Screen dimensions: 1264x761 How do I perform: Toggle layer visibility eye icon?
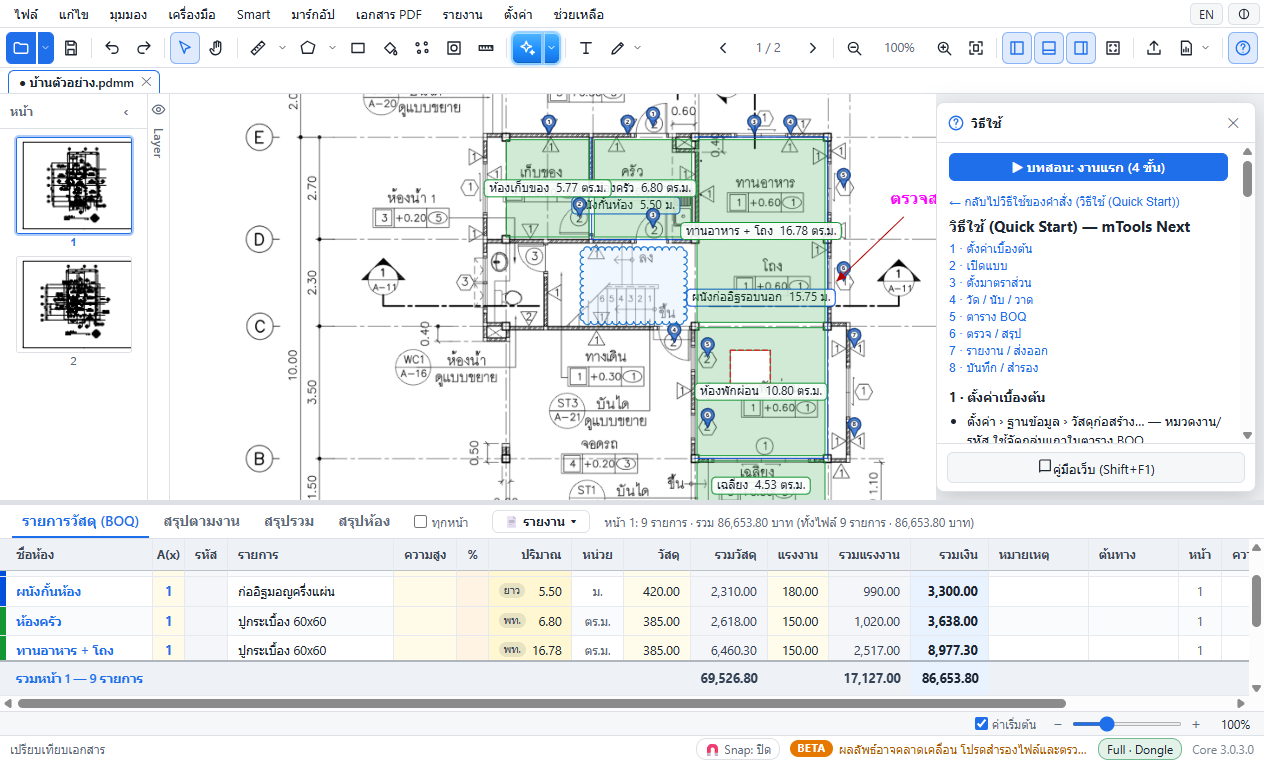coord(158,110)
